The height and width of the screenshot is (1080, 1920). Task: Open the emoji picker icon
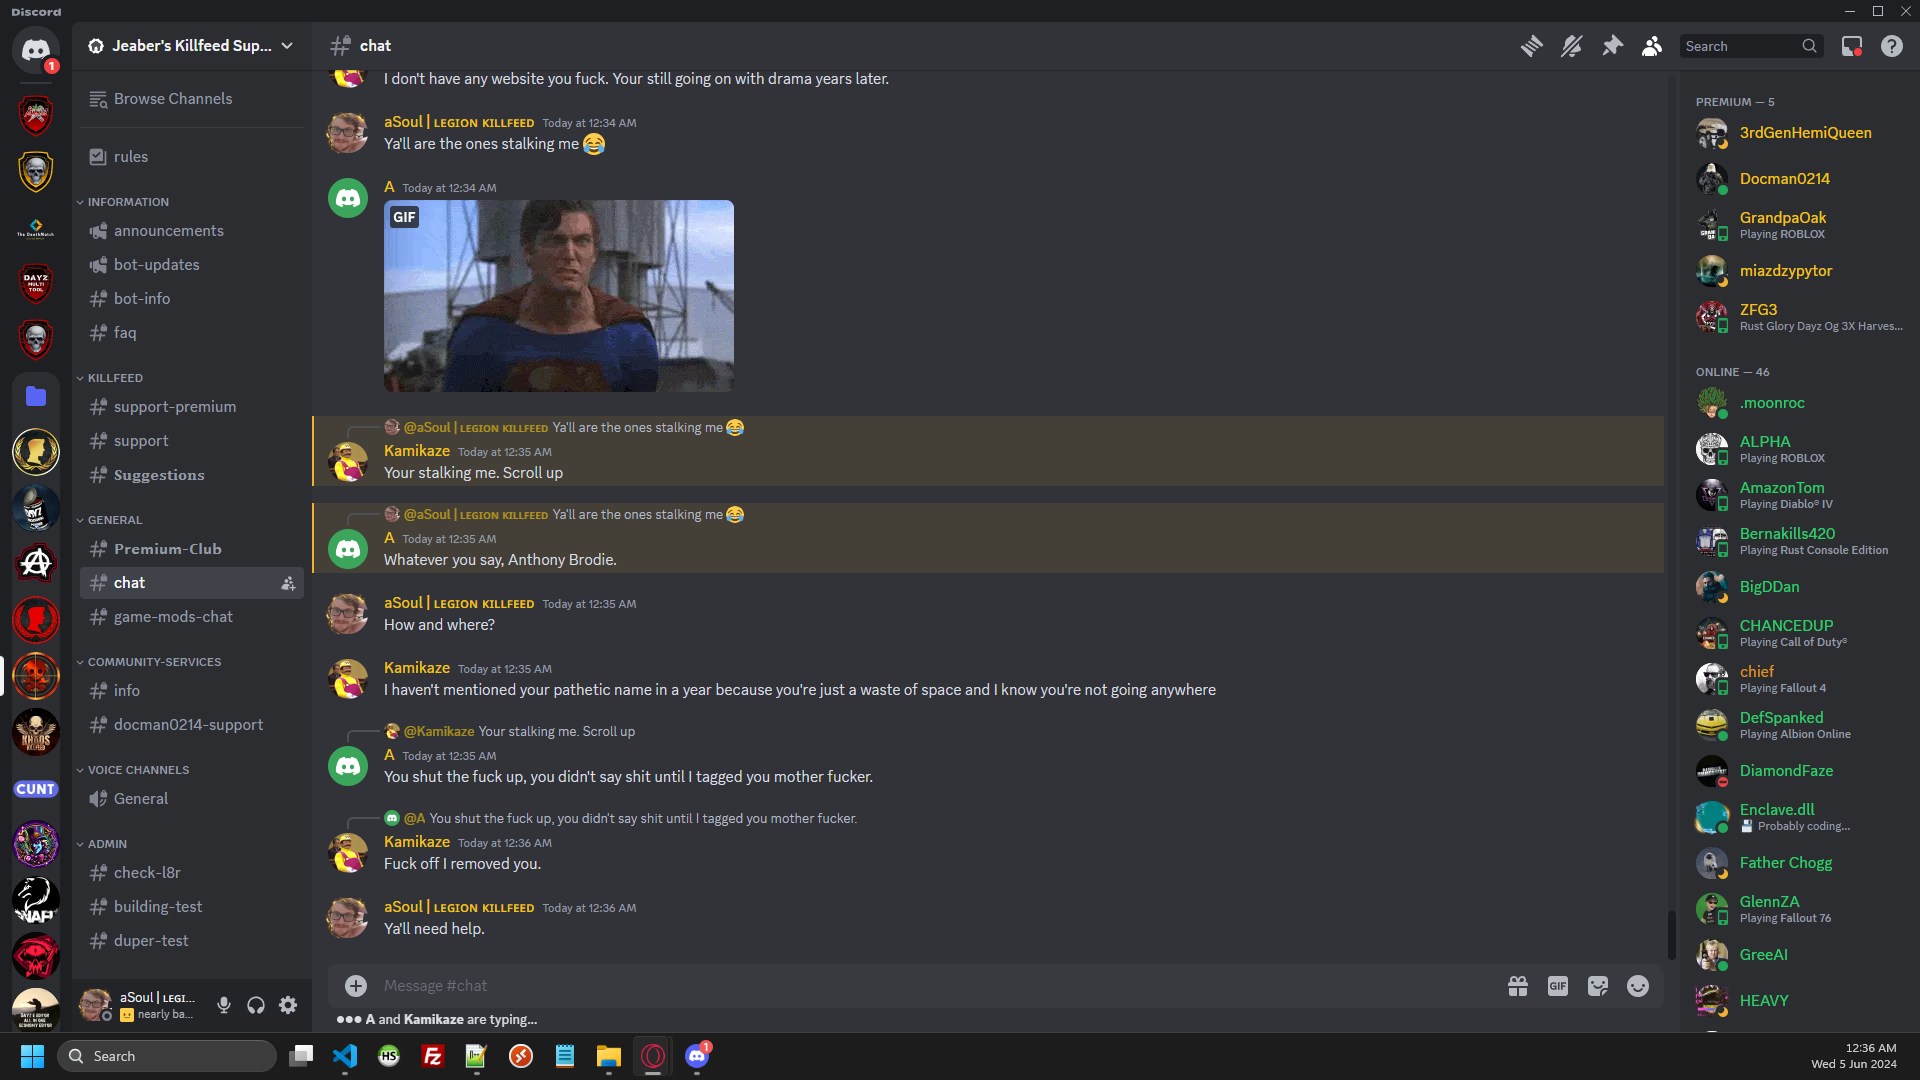(1638, 986)
